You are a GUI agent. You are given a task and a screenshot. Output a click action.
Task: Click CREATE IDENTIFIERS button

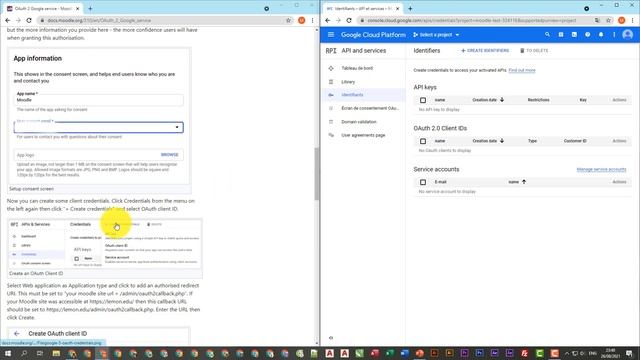(485, 51)
